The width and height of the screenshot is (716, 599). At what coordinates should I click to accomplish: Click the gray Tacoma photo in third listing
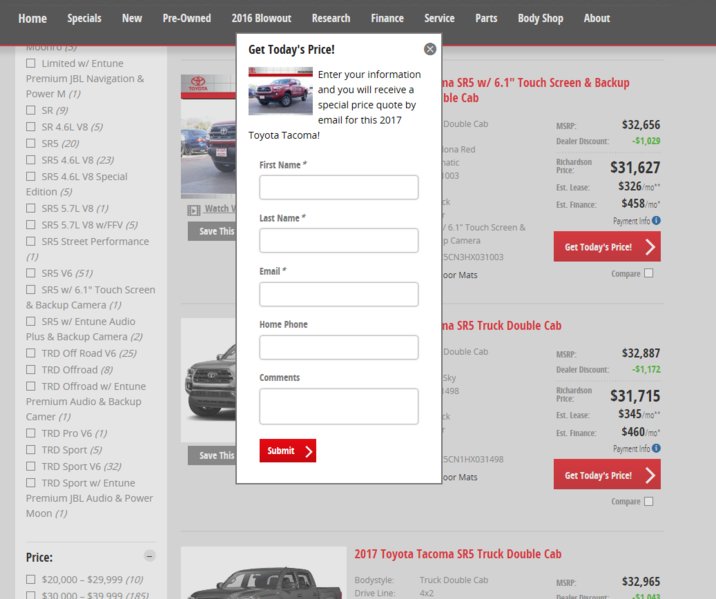264,573
